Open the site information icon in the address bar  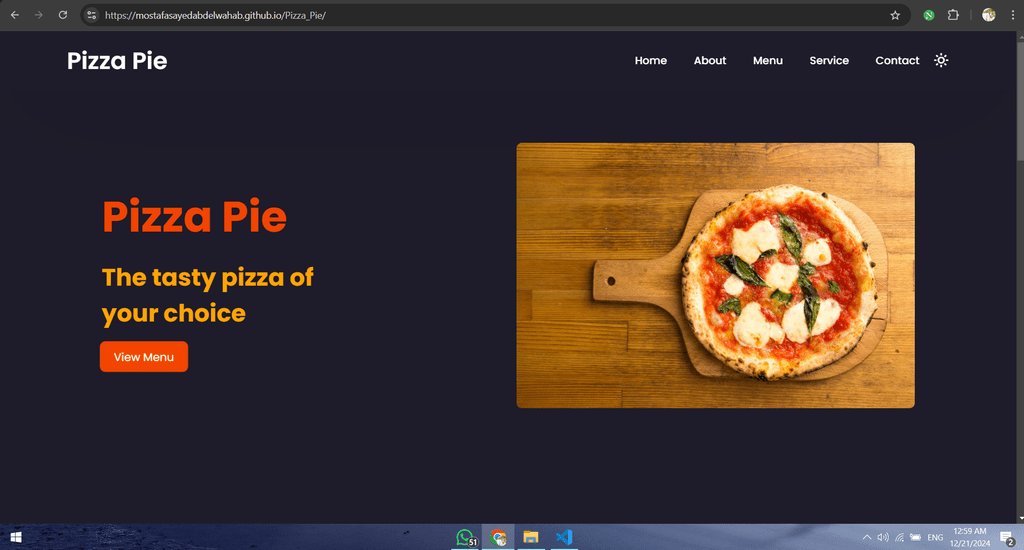pos(91,15)
